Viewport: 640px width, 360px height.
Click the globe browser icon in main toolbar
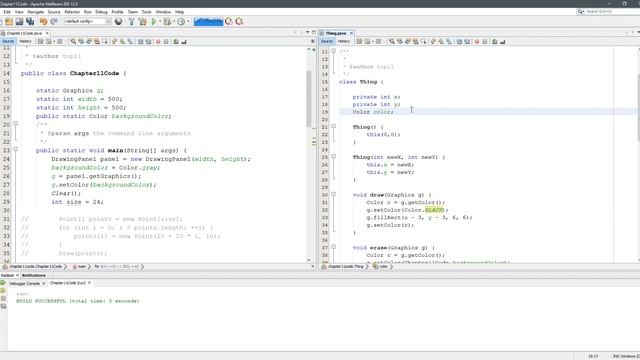click(118, 22)
